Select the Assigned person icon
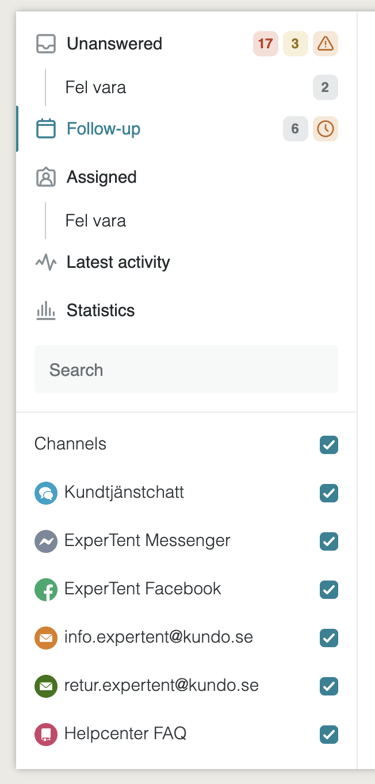 [46, 177]
